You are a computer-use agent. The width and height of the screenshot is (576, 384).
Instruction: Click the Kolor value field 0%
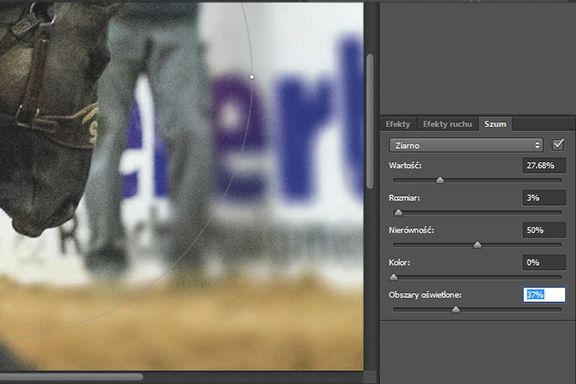(544, 263)
